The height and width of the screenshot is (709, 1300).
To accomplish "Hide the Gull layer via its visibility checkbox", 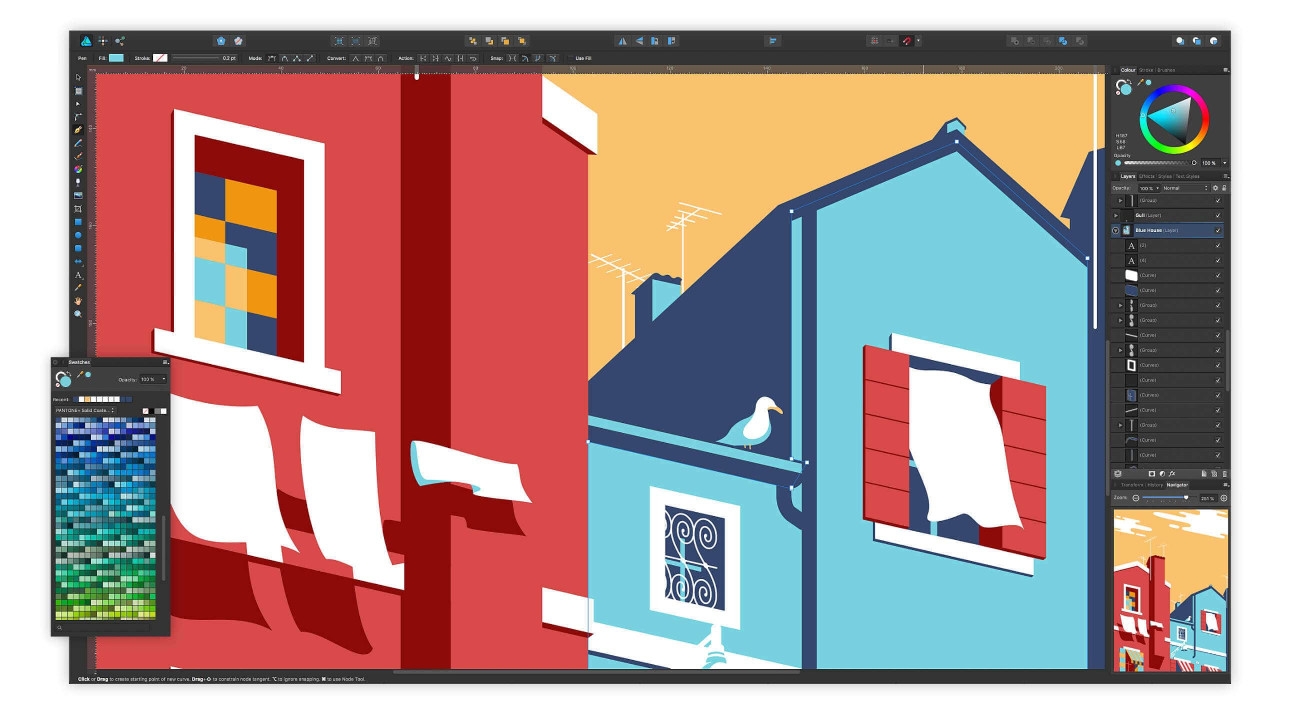I will [x=1218, y=215].
